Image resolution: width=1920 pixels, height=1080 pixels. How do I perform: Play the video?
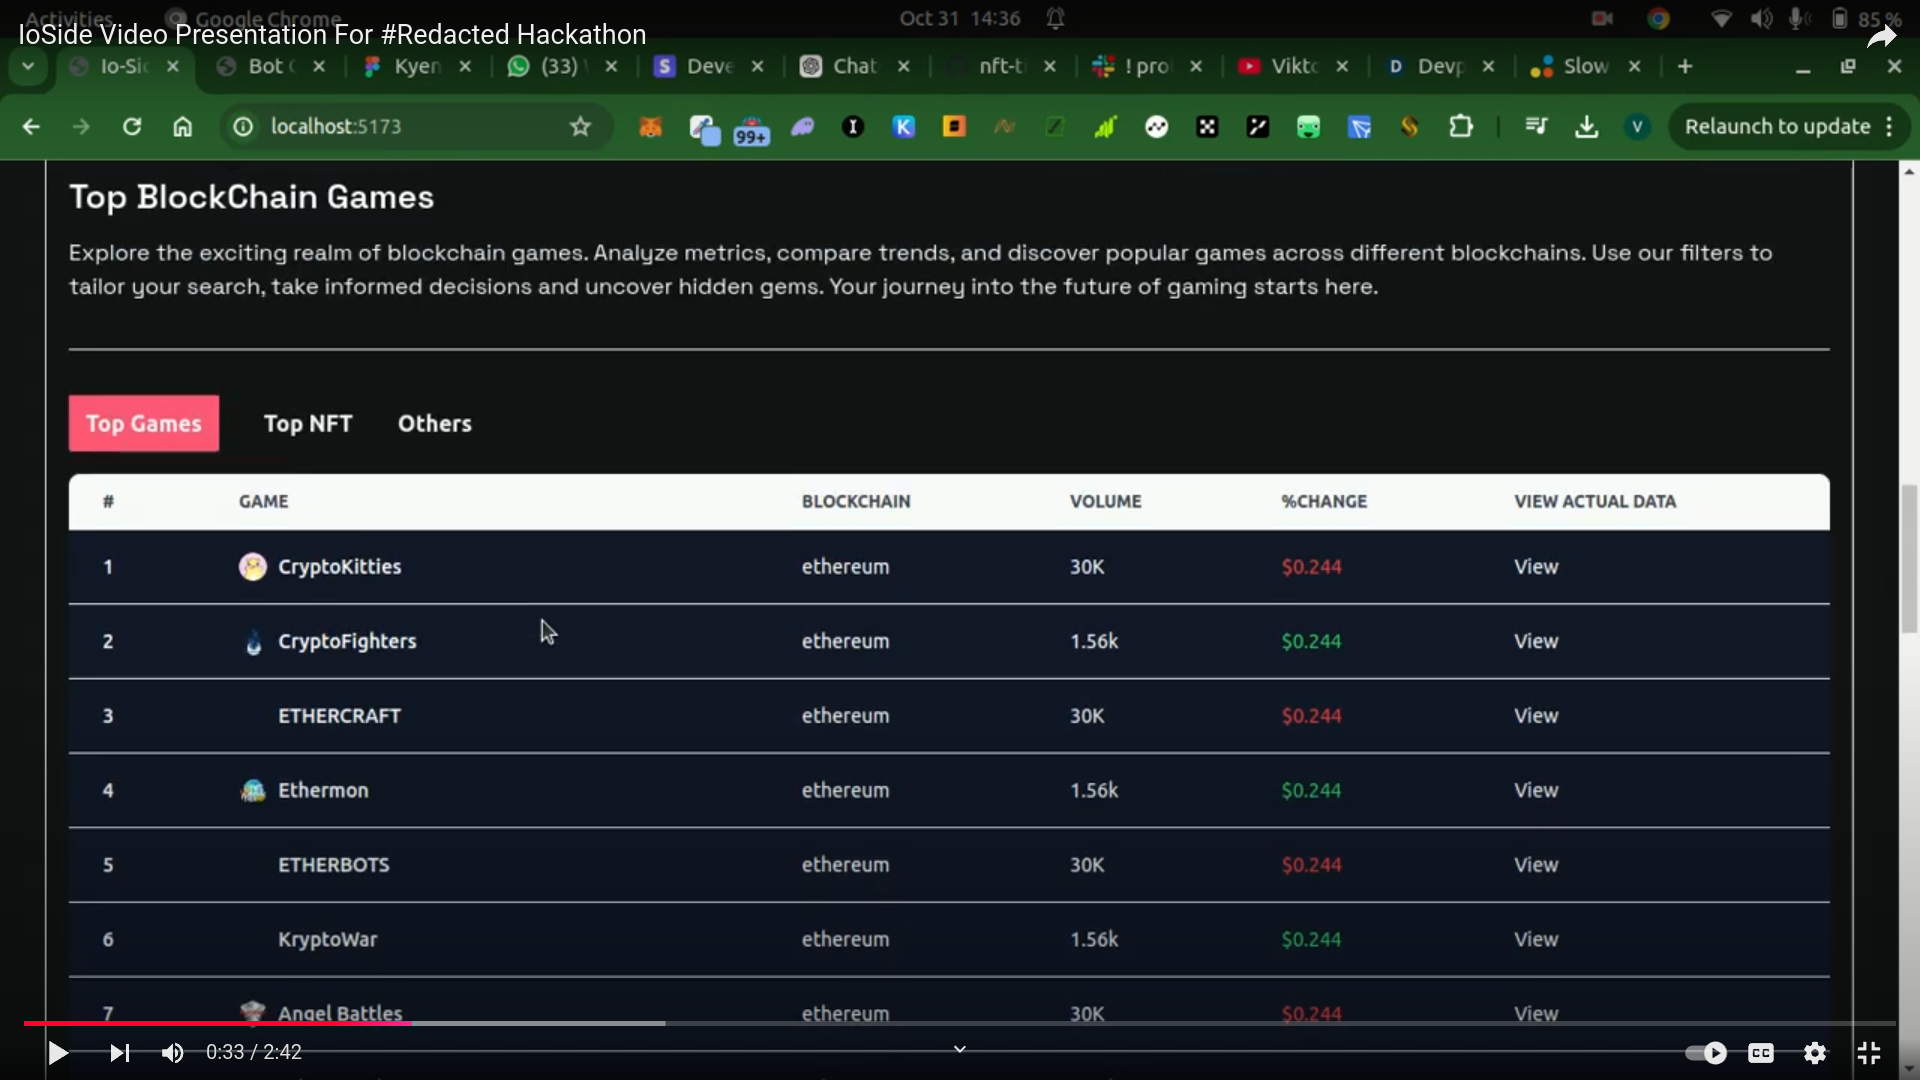point(58,1053)
